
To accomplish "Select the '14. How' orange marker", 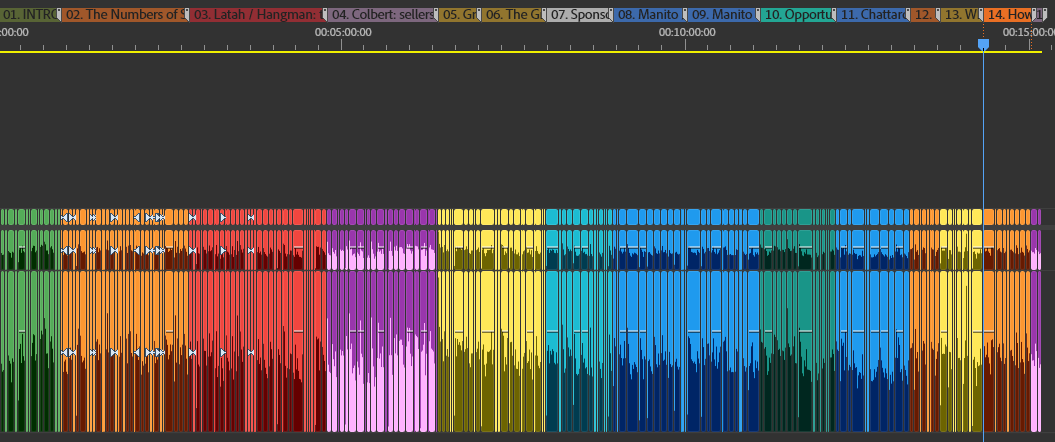I will click(1007, 14).
